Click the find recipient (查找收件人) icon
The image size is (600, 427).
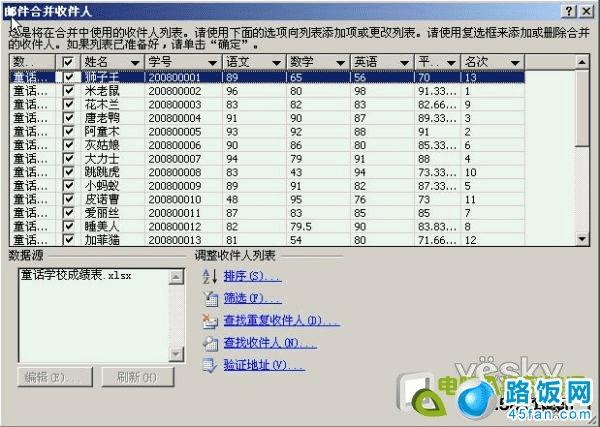pyautogui.click(x=208, y=343)
